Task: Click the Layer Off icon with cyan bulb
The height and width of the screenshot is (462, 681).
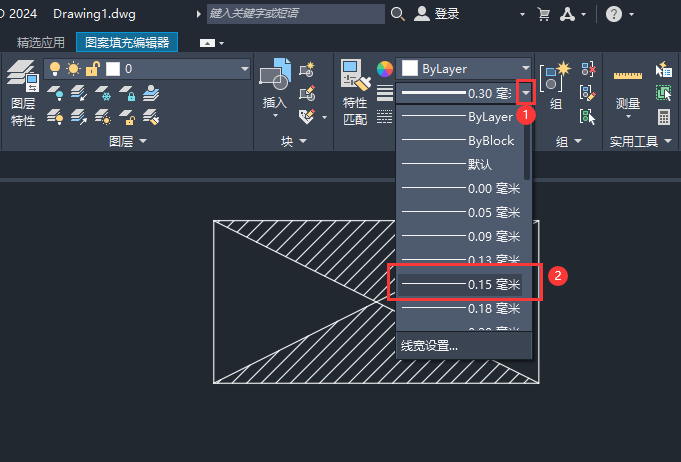Action: pyautogui.click(x=55, y=93)
